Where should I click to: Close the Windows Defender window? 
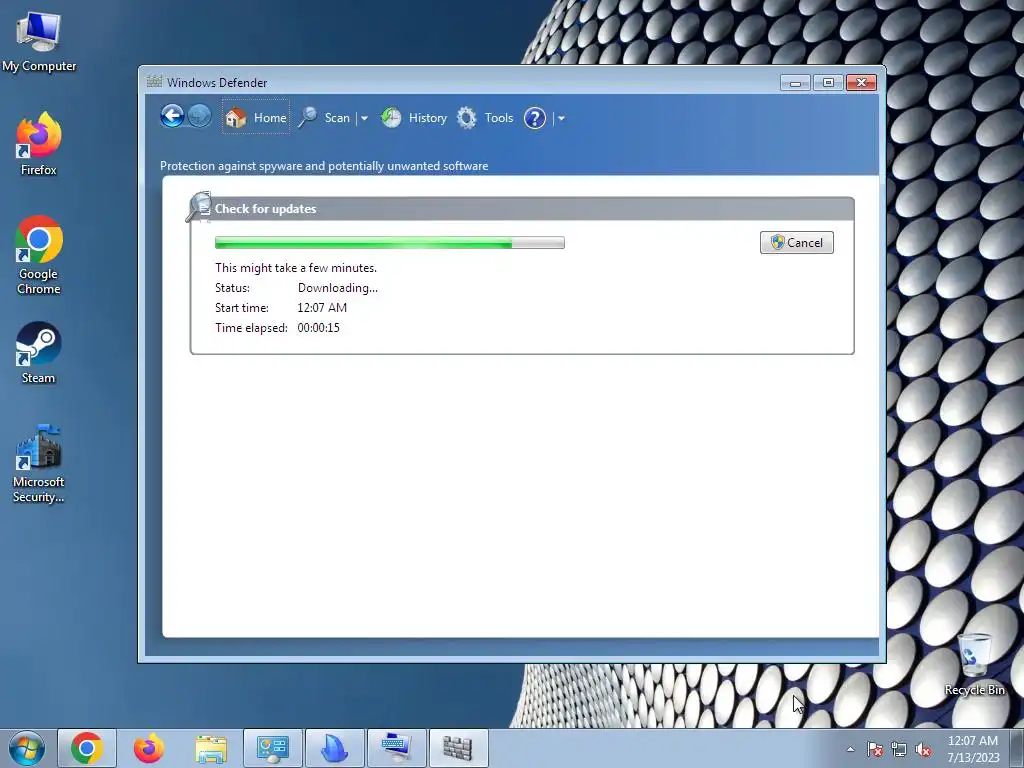pos(861,82)
